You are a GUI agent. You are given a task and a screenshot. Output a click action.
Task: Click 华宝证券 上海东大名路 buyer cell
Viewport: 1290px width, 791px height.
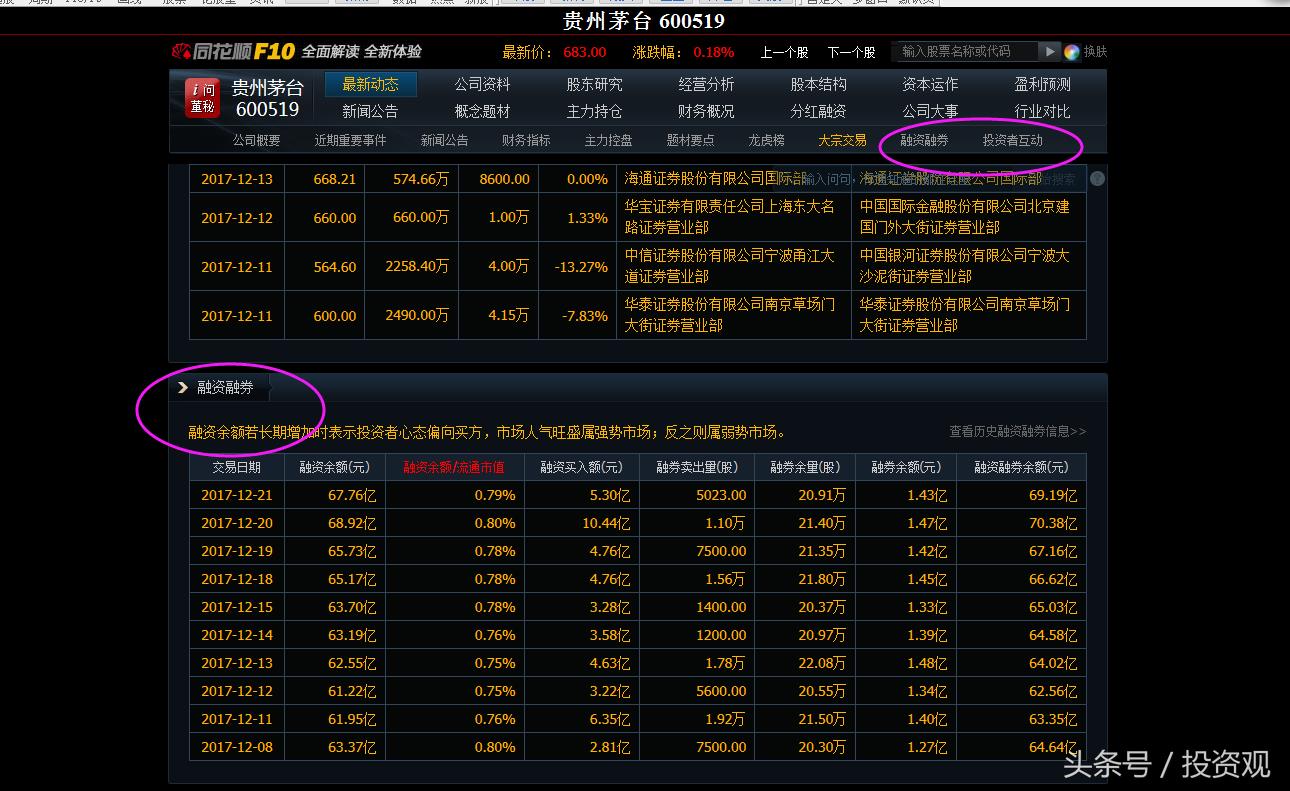click(x=733, y=217)
